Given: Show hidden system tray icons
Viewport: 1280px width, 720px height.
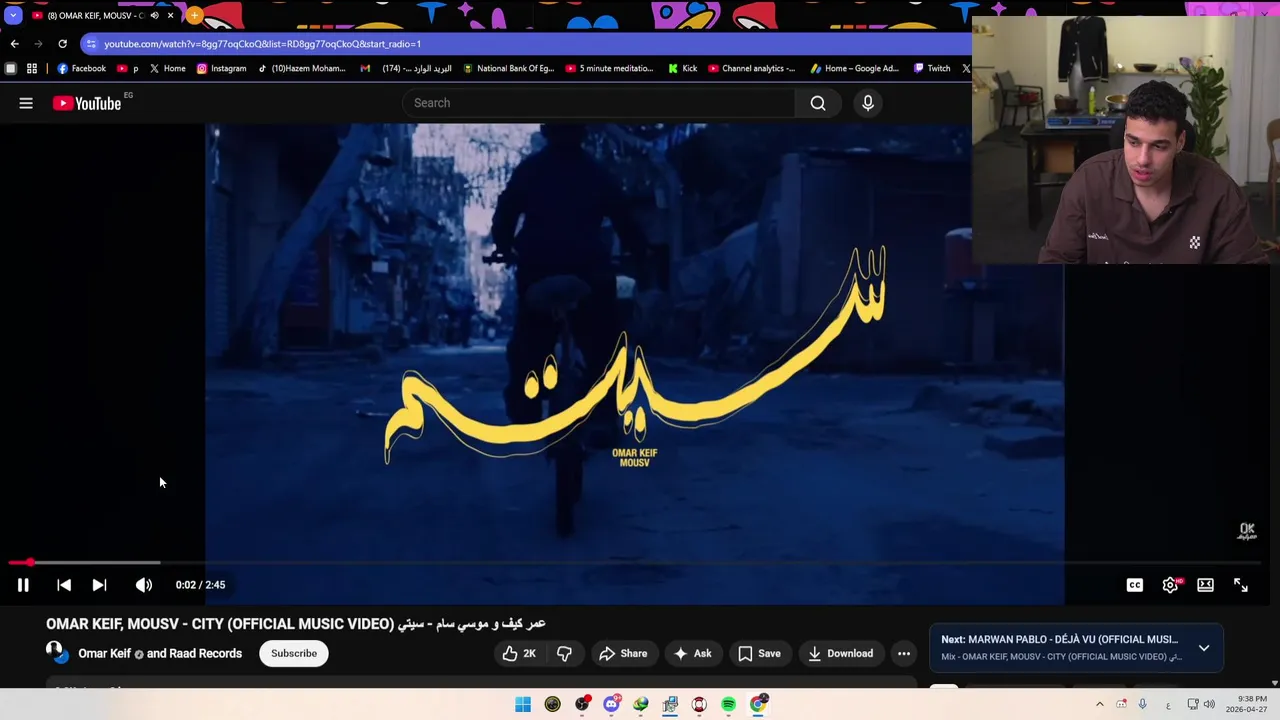Looking at the screenshot, I should [1100, 704].
